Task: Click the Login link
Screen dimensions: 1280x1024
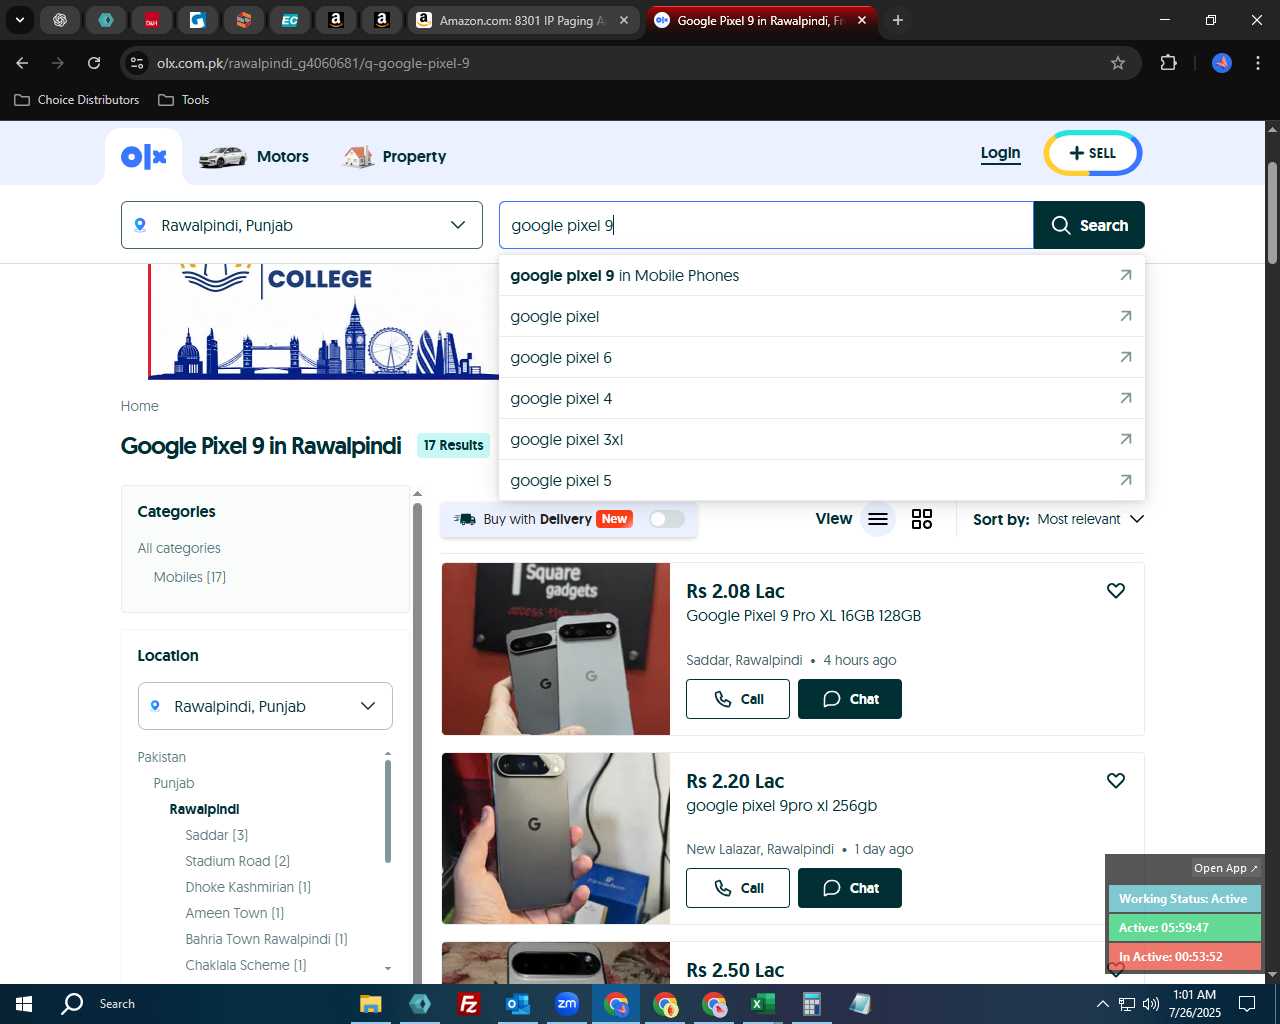Action: pyautogui.click(x=1000, y=153)
